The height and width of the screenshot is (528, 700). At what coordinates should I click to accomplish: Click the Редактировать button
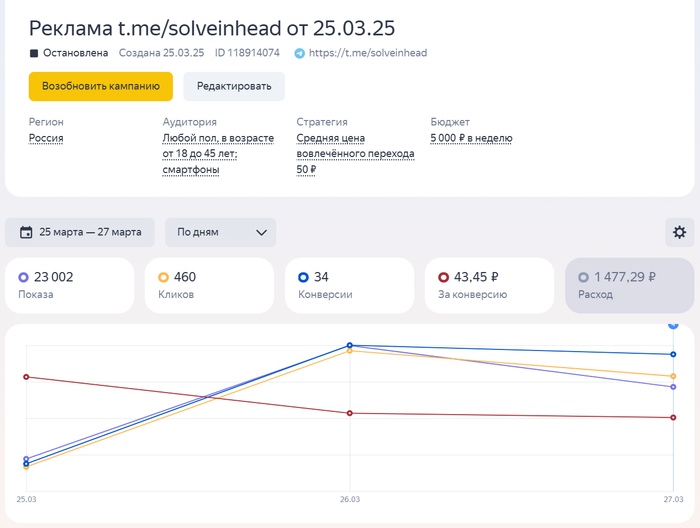234,86
